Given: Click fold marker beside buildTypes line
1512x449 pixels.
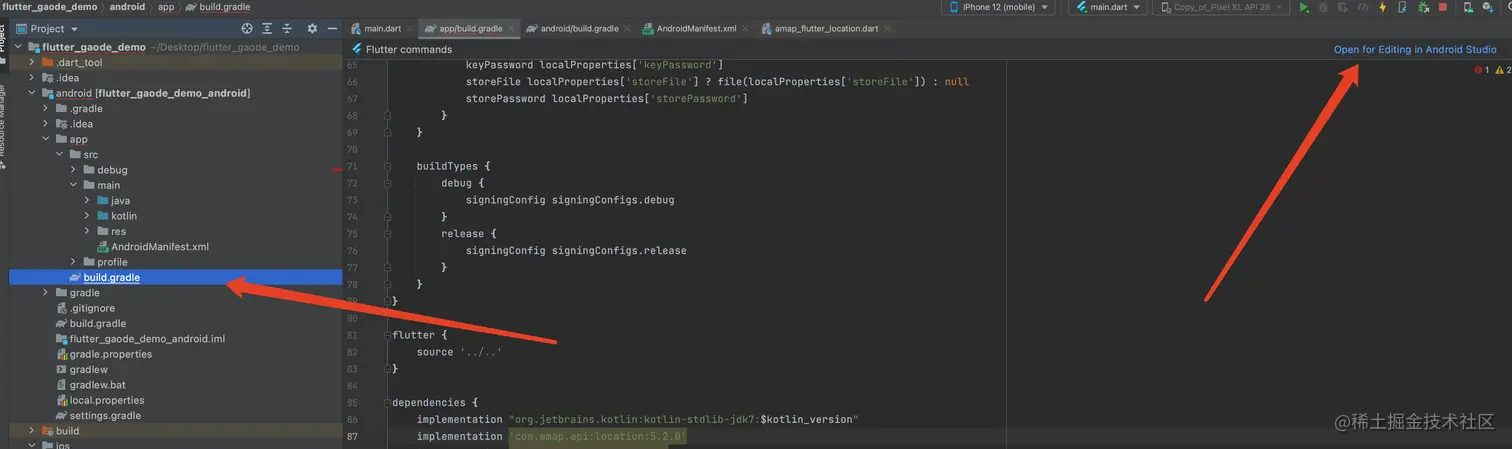Looking at the screenshot, I should [388, 166].
